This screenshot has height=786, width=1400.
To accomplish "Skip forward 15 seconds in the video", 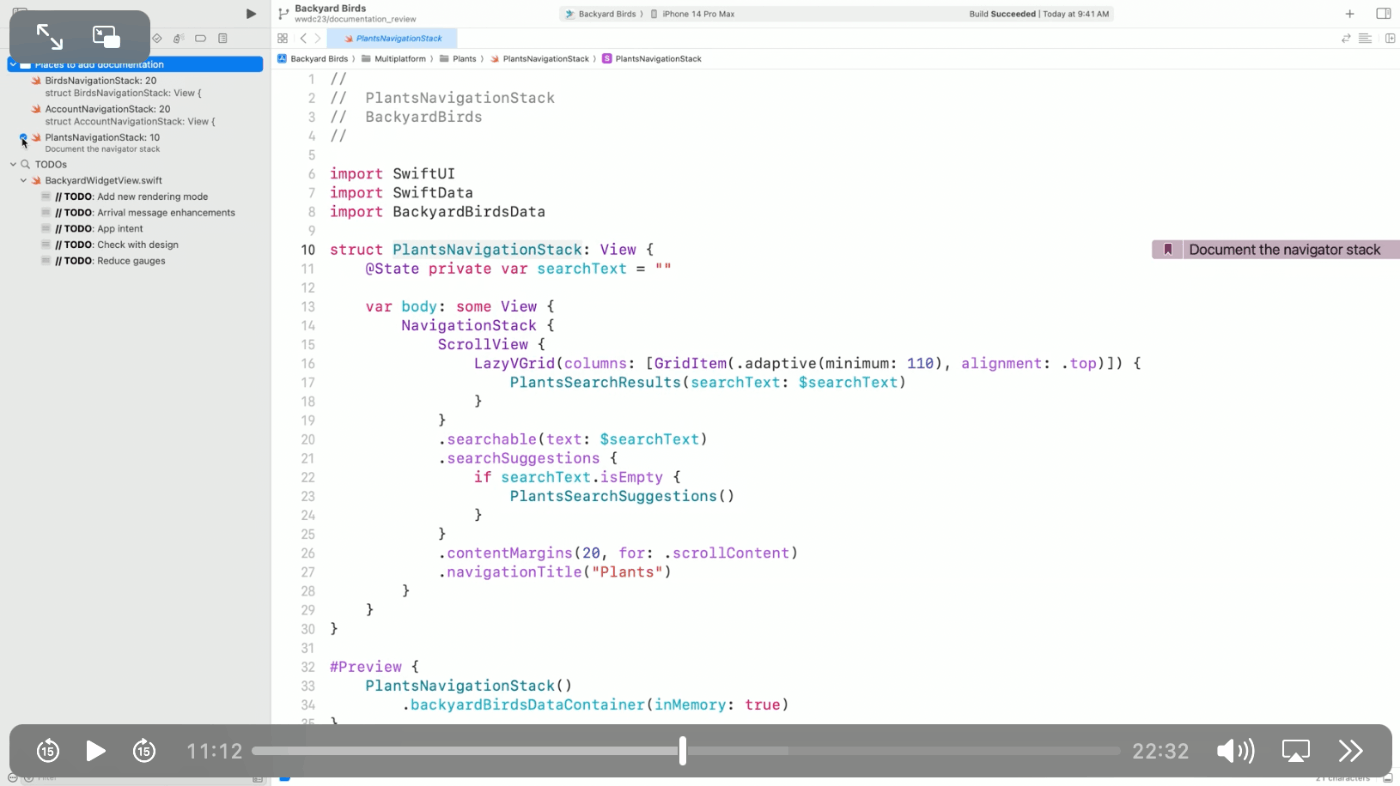I will point(144,751).
